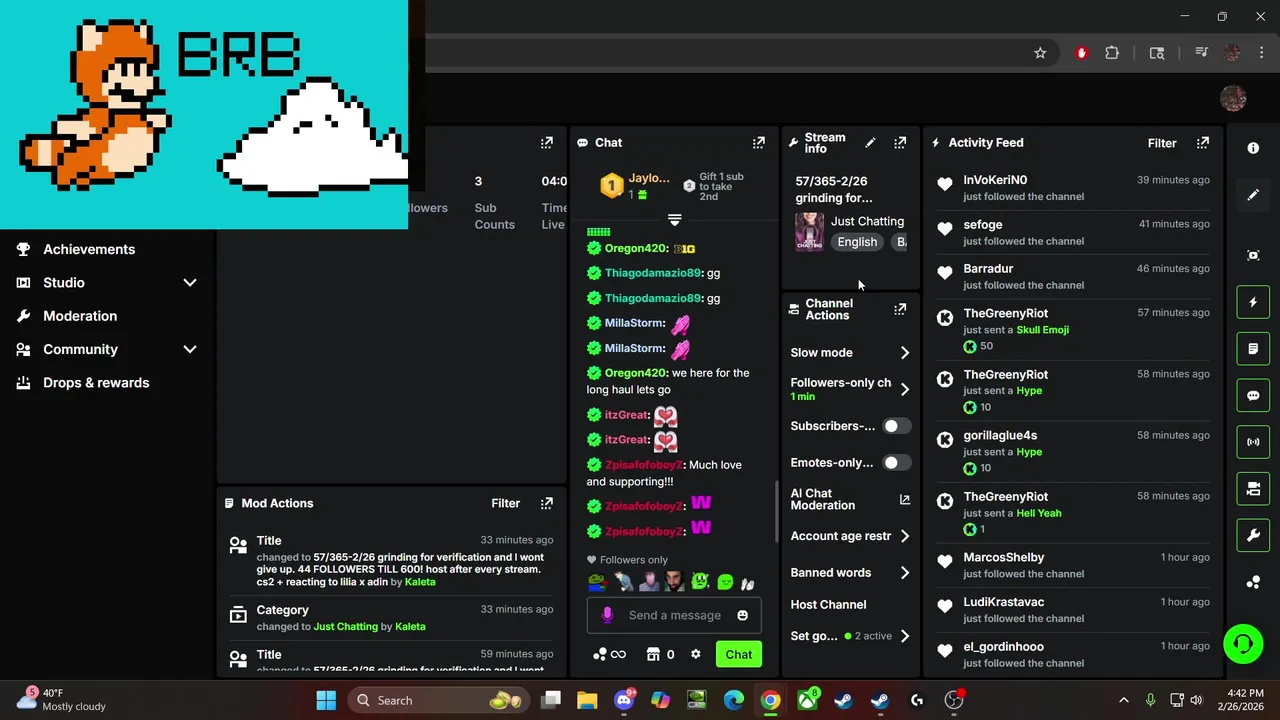Open the green headset support button
This screenshot has width=1280, height=720.
pos(1243,643)
